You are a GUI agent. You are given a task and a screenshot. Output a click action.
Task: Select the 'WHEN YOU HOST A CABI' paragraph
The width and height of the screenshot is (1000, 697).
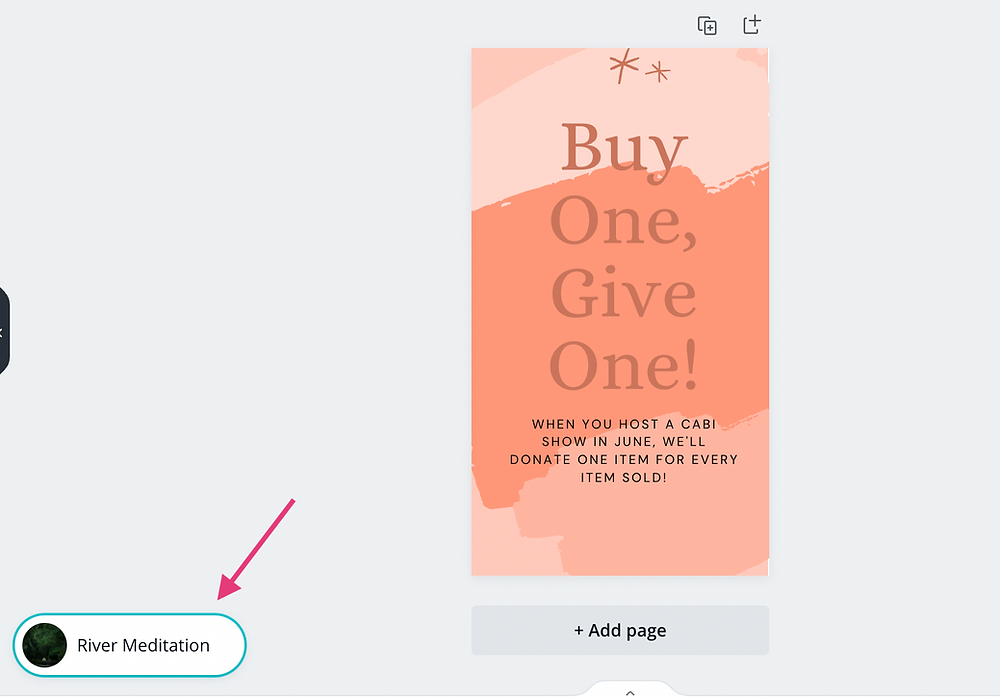[x=624, y=450]
